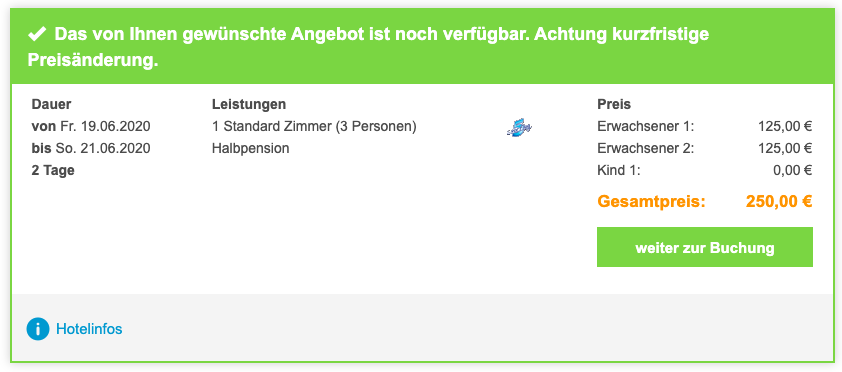Click the start date Fr. 19.06.2020
Viewport: 842px width, 372px height.
(104, 127)
